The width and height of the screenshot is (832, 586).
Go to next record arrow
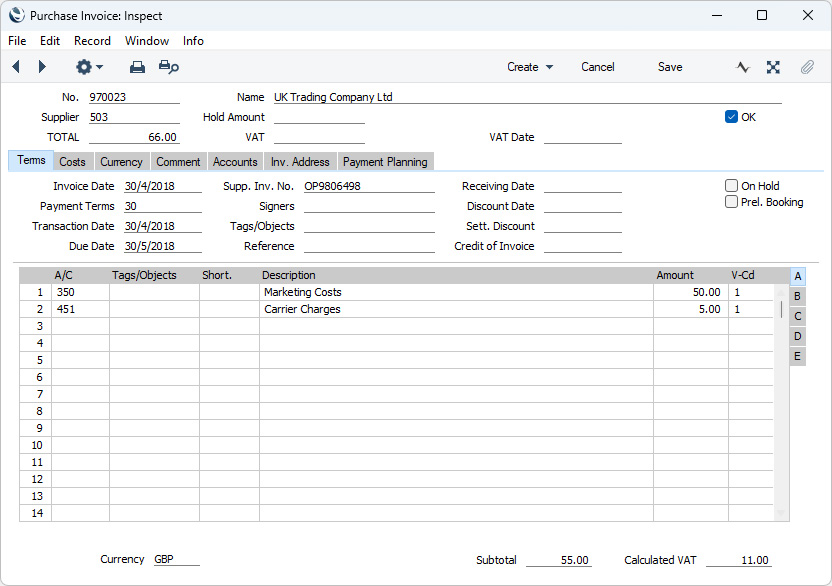(42, 67)
